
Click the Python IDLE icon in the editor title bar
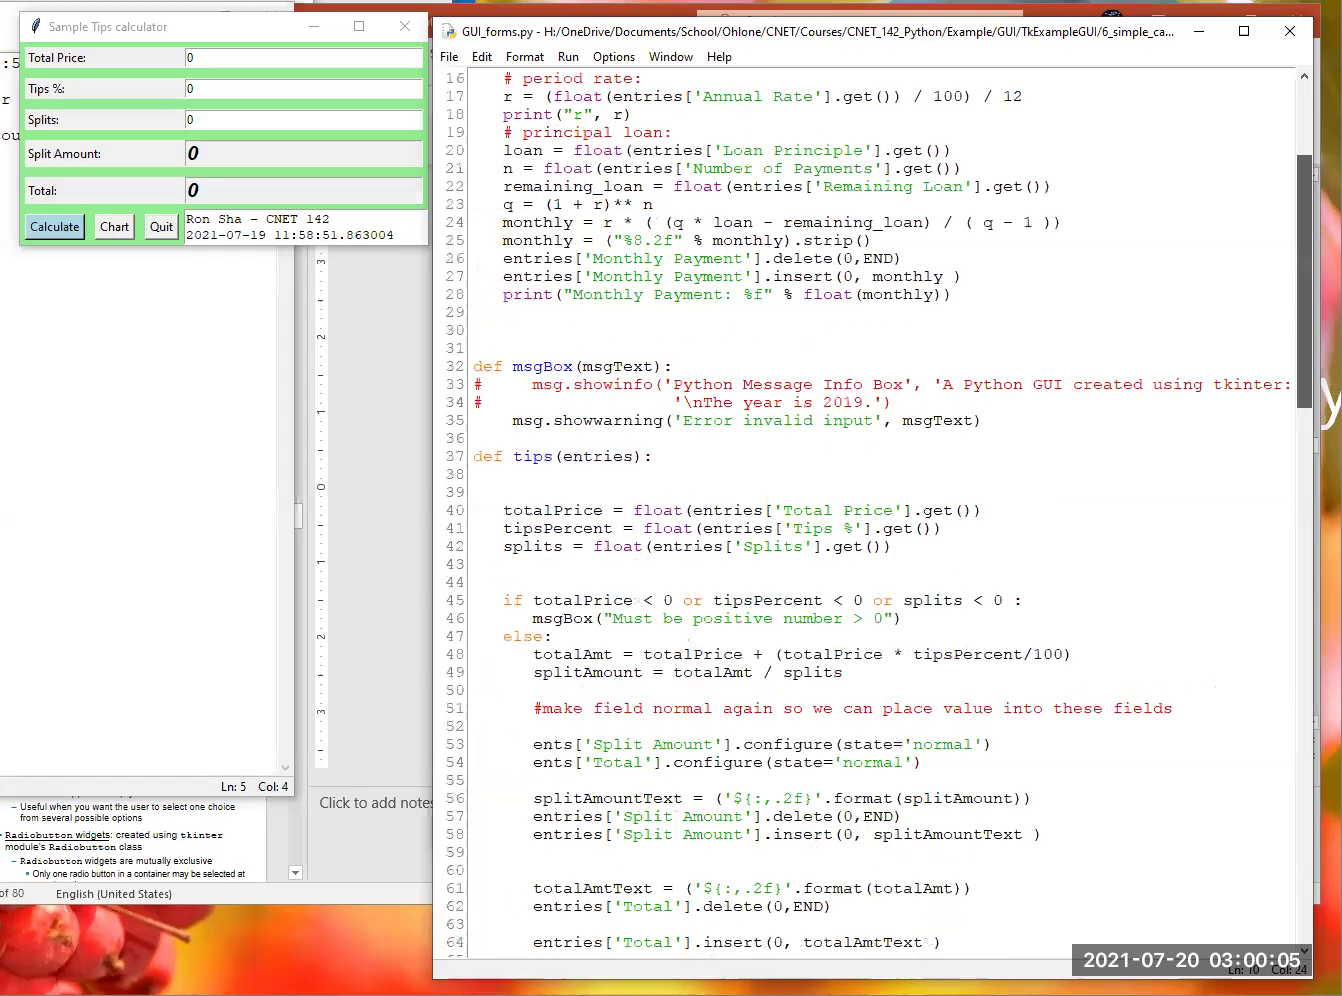pyautogui.click(x=447, y=31)
